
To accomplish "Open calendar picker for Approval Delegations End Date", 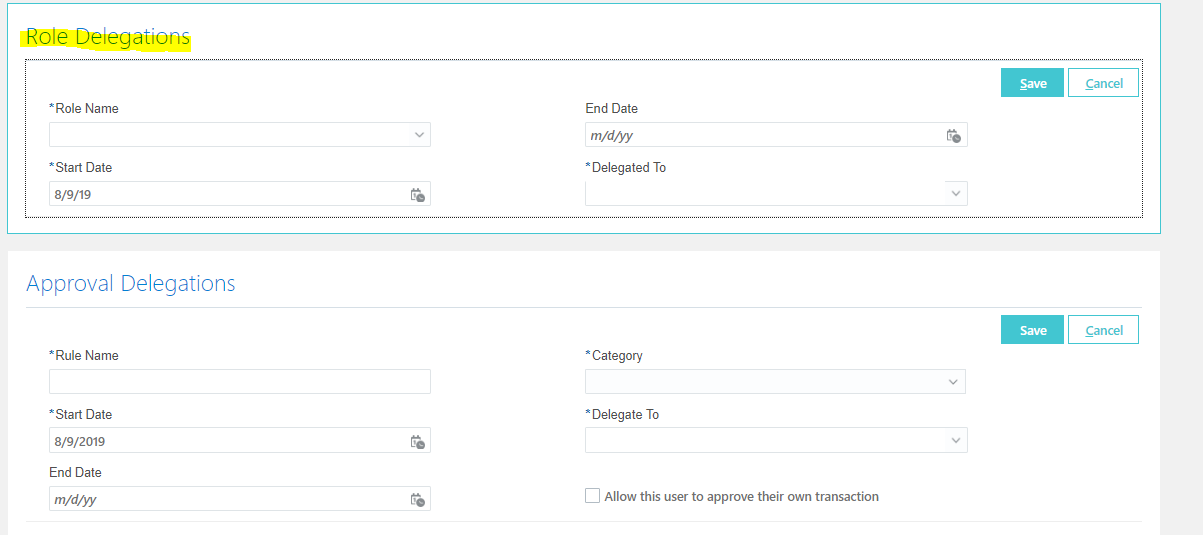I will (x=418, y=500).
